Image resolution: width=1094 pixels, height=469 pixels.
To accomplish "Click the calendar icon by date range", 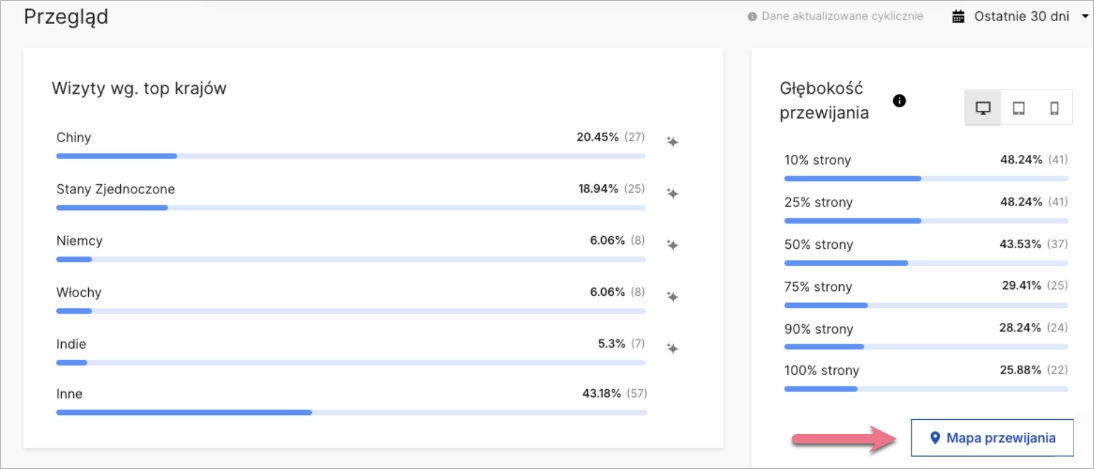I will (x=958, y=17).
